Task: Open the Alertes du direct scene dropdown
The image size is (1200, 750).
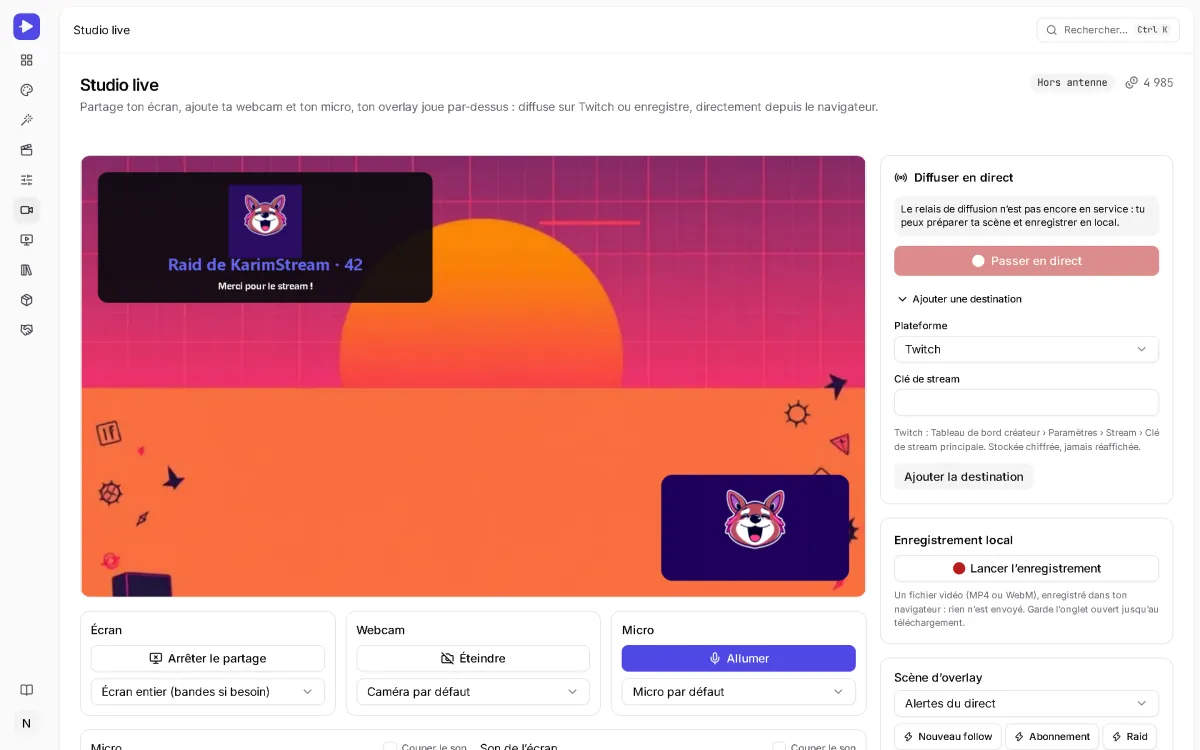Action: [1026, 703]
